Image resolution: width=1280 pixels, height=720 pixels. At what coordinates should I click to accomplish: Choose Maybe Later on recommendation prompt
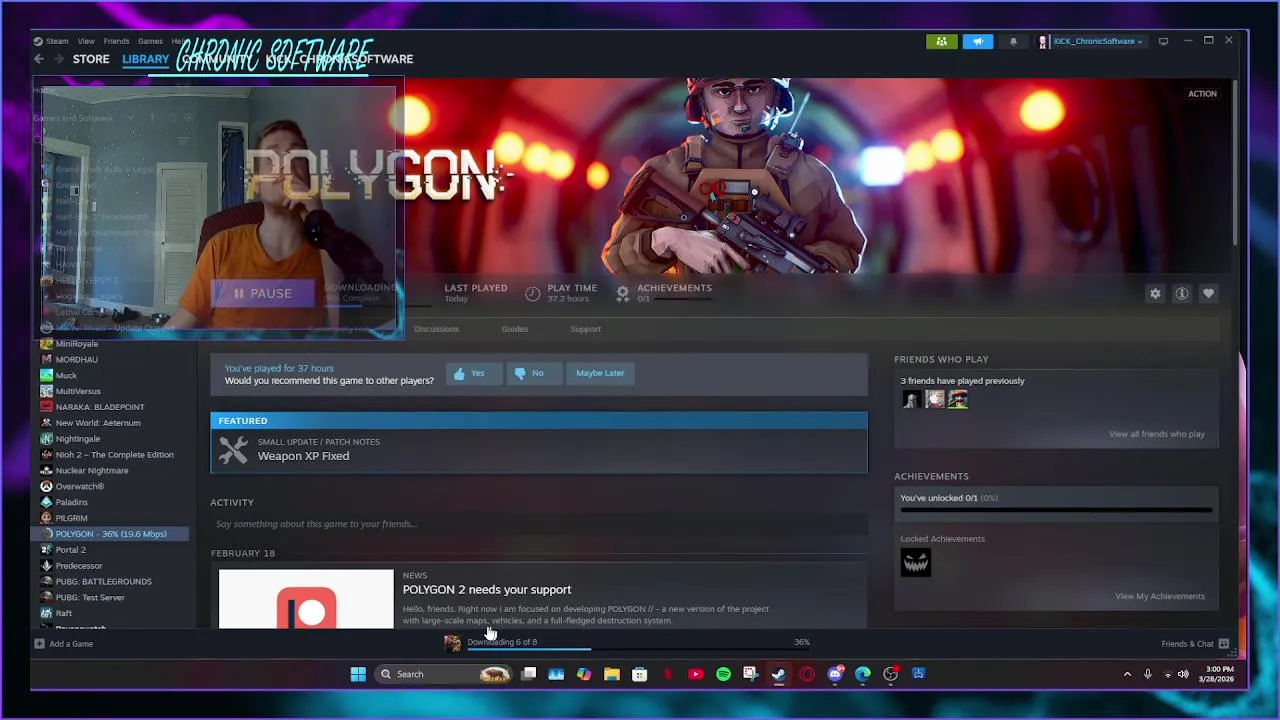click(600, 373)
